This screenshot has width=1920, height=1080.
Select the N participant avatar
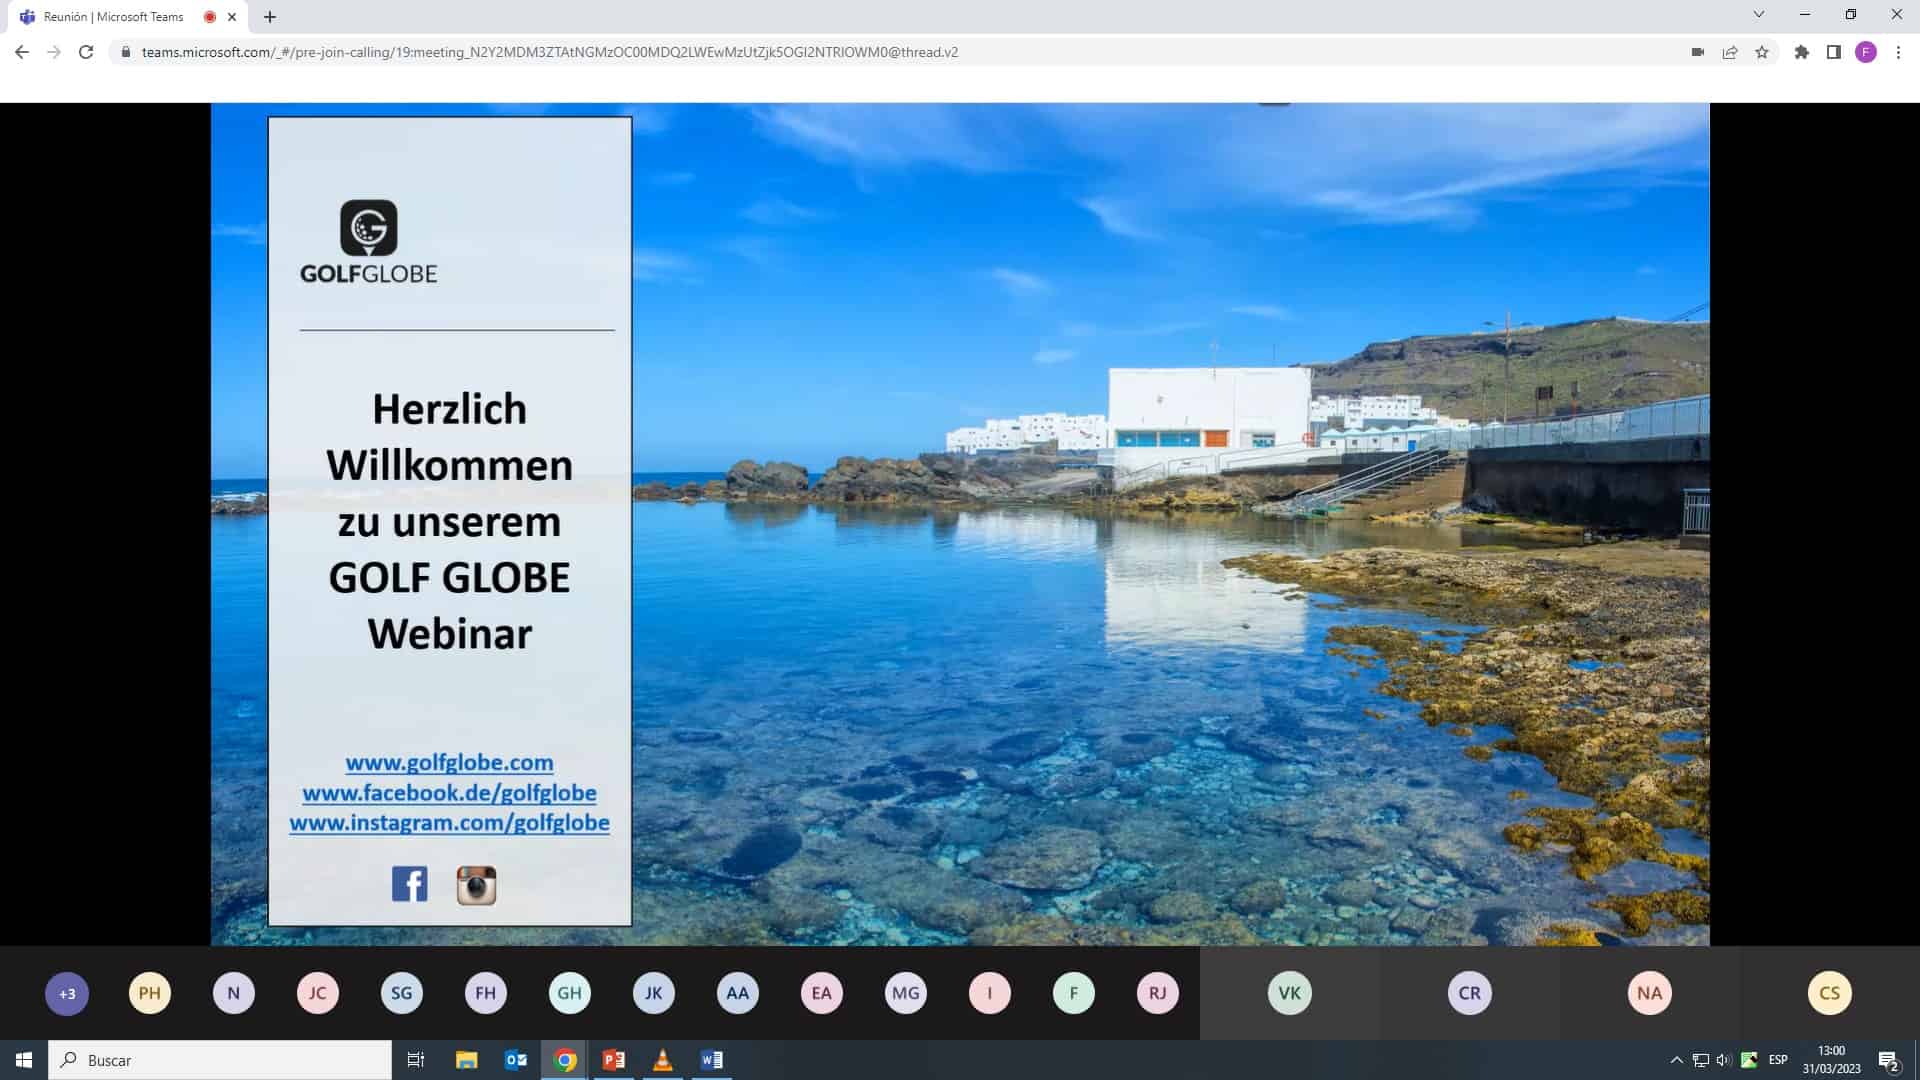[x=233, y=993]
